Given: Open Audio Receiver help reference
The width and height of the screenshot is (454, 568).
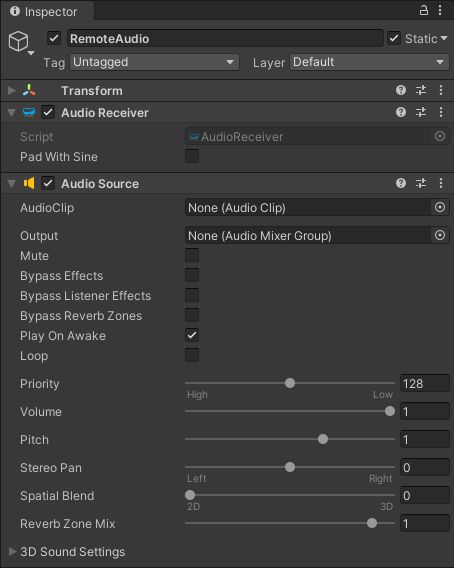Looking at the screenshot, I should (401, 112).
